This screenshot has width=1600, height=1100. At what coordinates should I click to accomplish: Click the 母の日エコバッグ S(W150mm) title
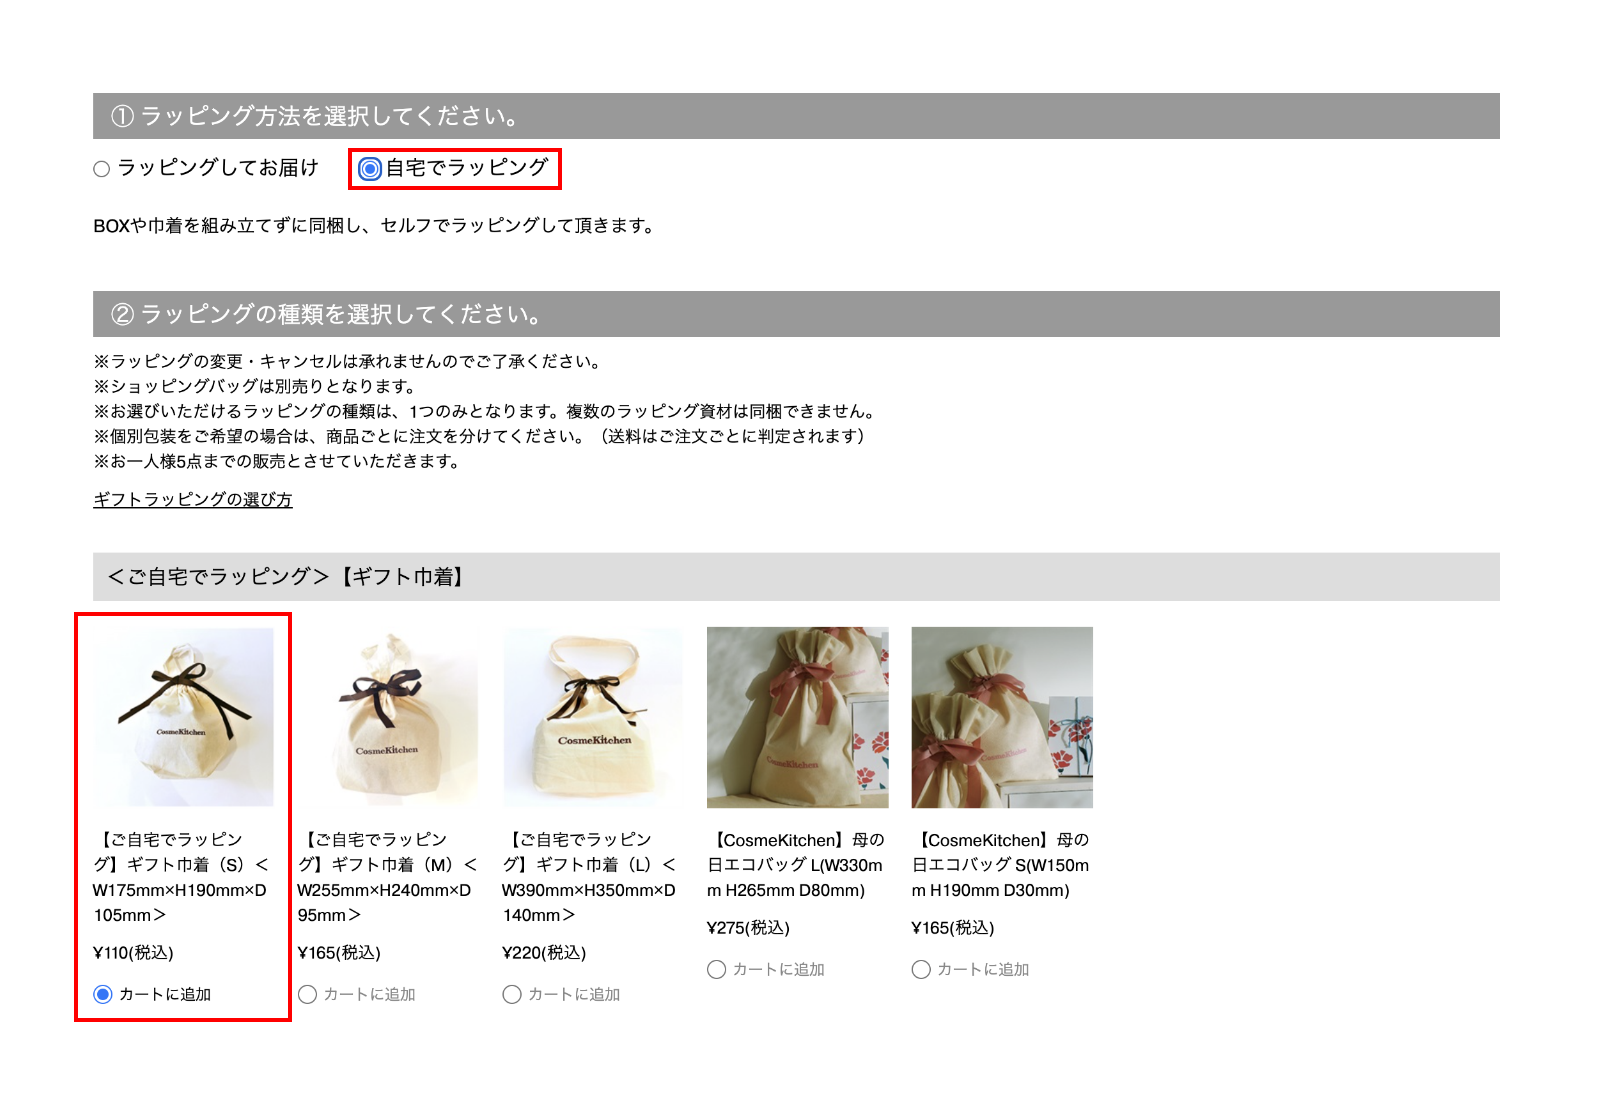coord(1001,865)
